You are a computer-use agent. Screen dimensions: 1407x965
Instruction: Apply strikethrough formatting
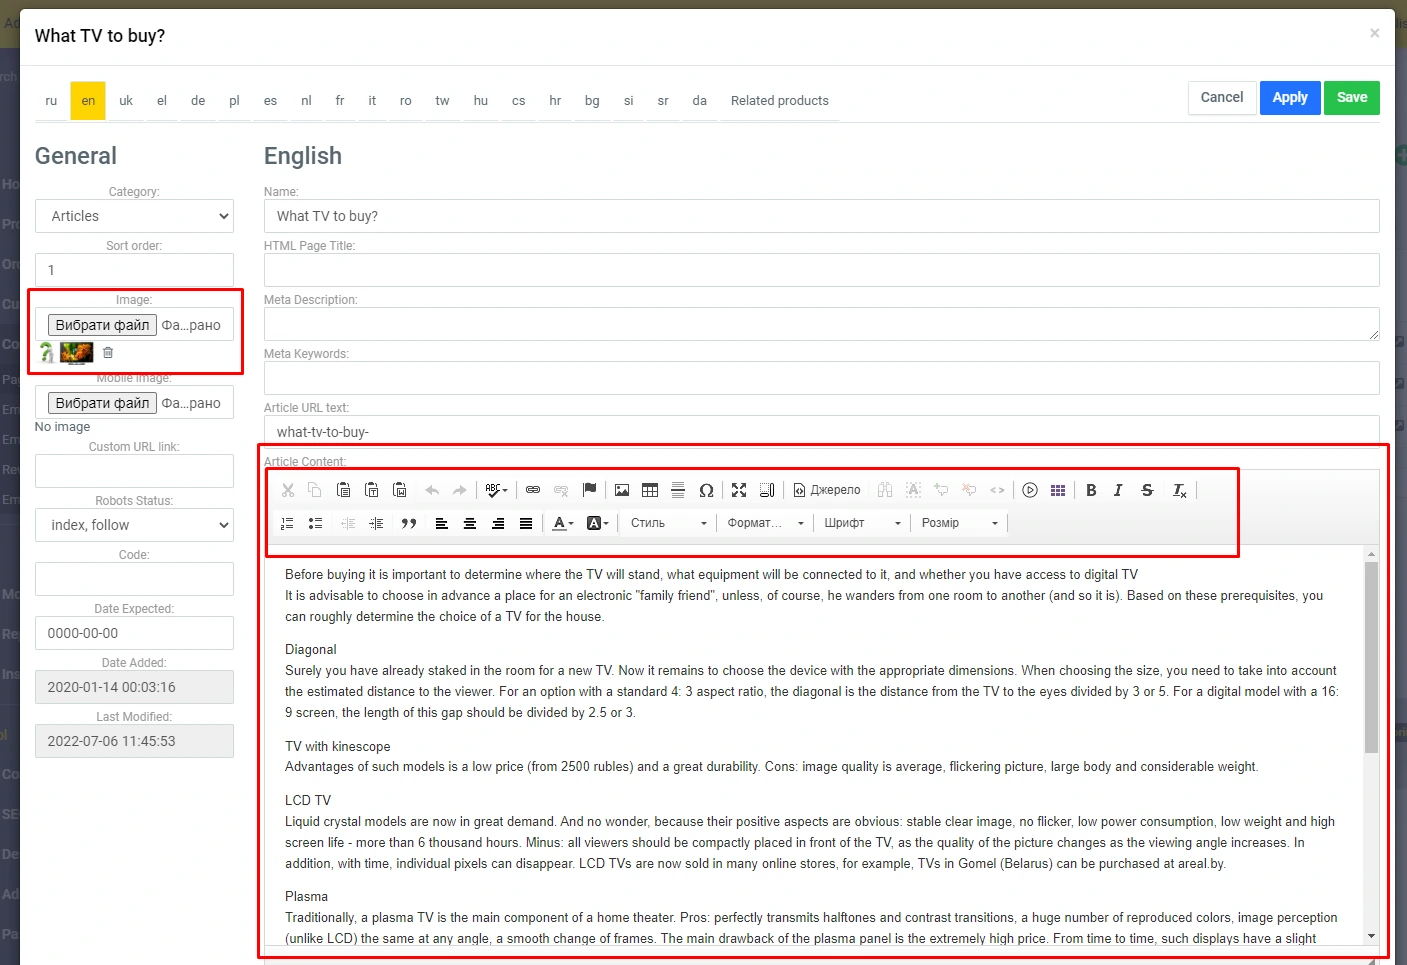tap(1147, 490)
